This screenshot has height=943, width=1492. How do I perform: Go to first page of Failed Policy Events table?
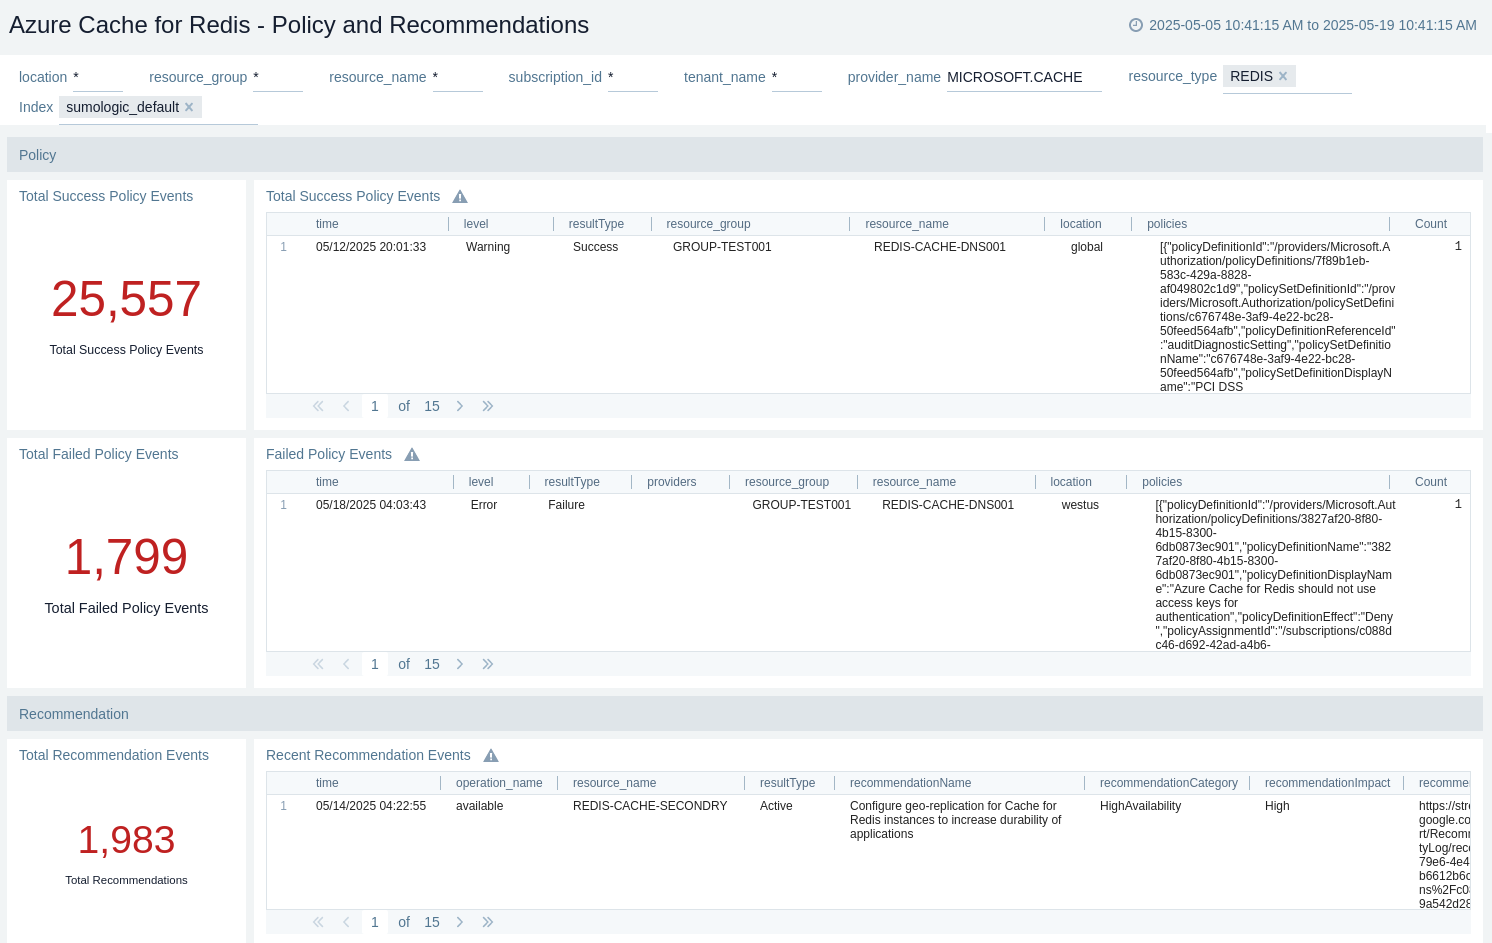tap(318, 664)
